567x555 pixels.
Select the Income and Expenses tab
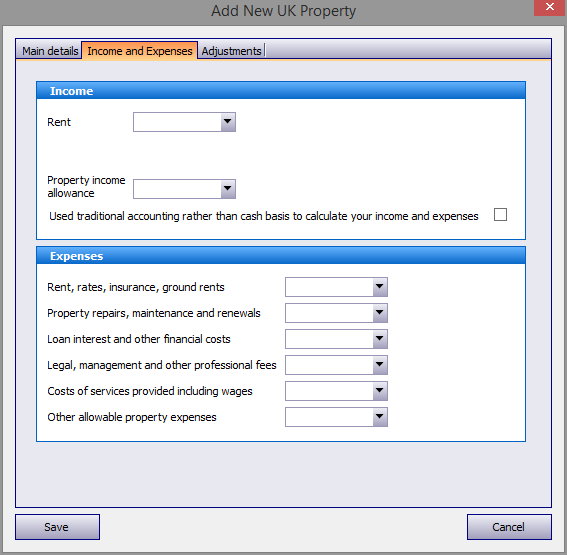[140, 51]
